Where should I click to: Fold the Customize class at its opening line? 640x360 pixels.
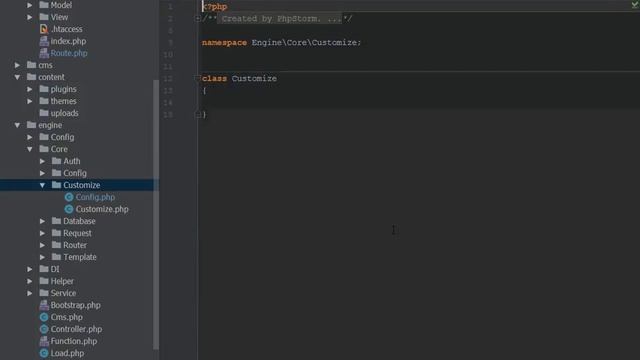point(198,78)
